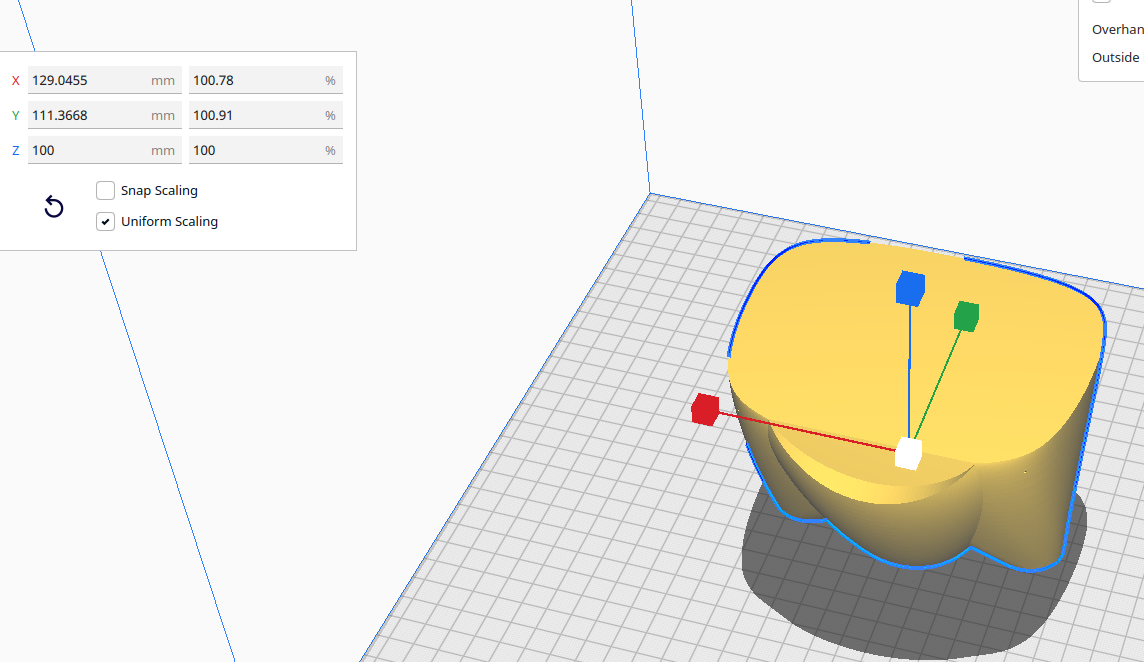The image size is (1144, 662).
Task: Disable Uniform Scaling
Action: [x=105, y=221]
